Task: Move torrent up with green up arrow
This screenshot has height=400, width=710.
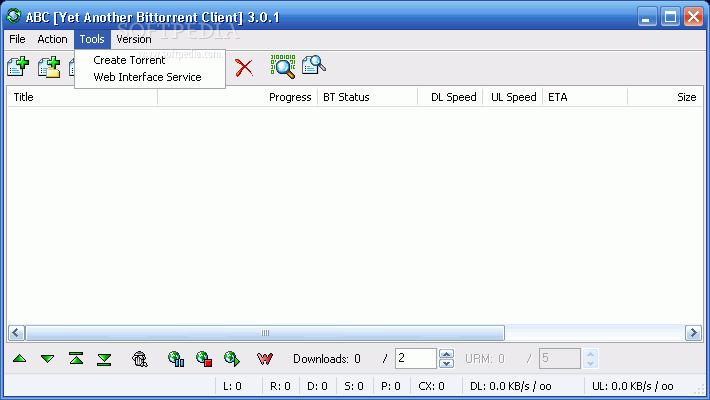Action: [x=19, y=359]
